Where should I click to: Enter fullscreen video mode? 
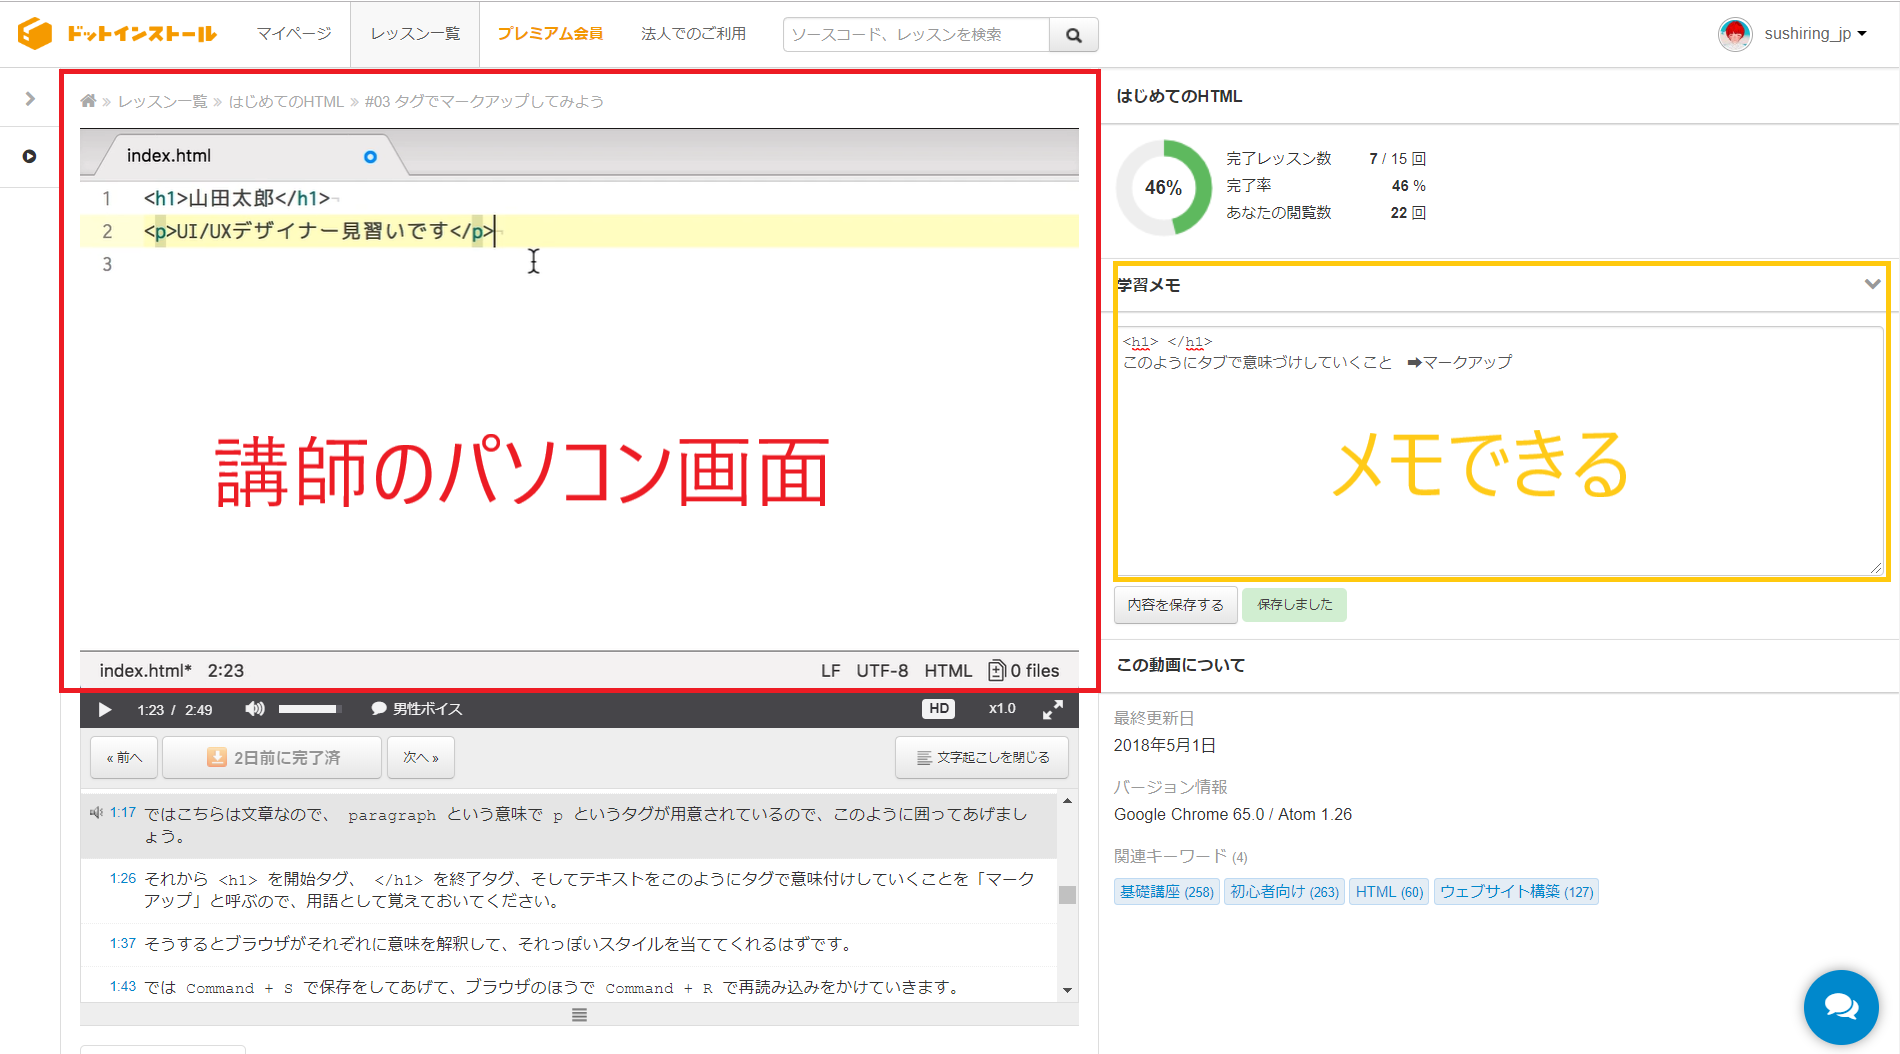coord(1053,709)
